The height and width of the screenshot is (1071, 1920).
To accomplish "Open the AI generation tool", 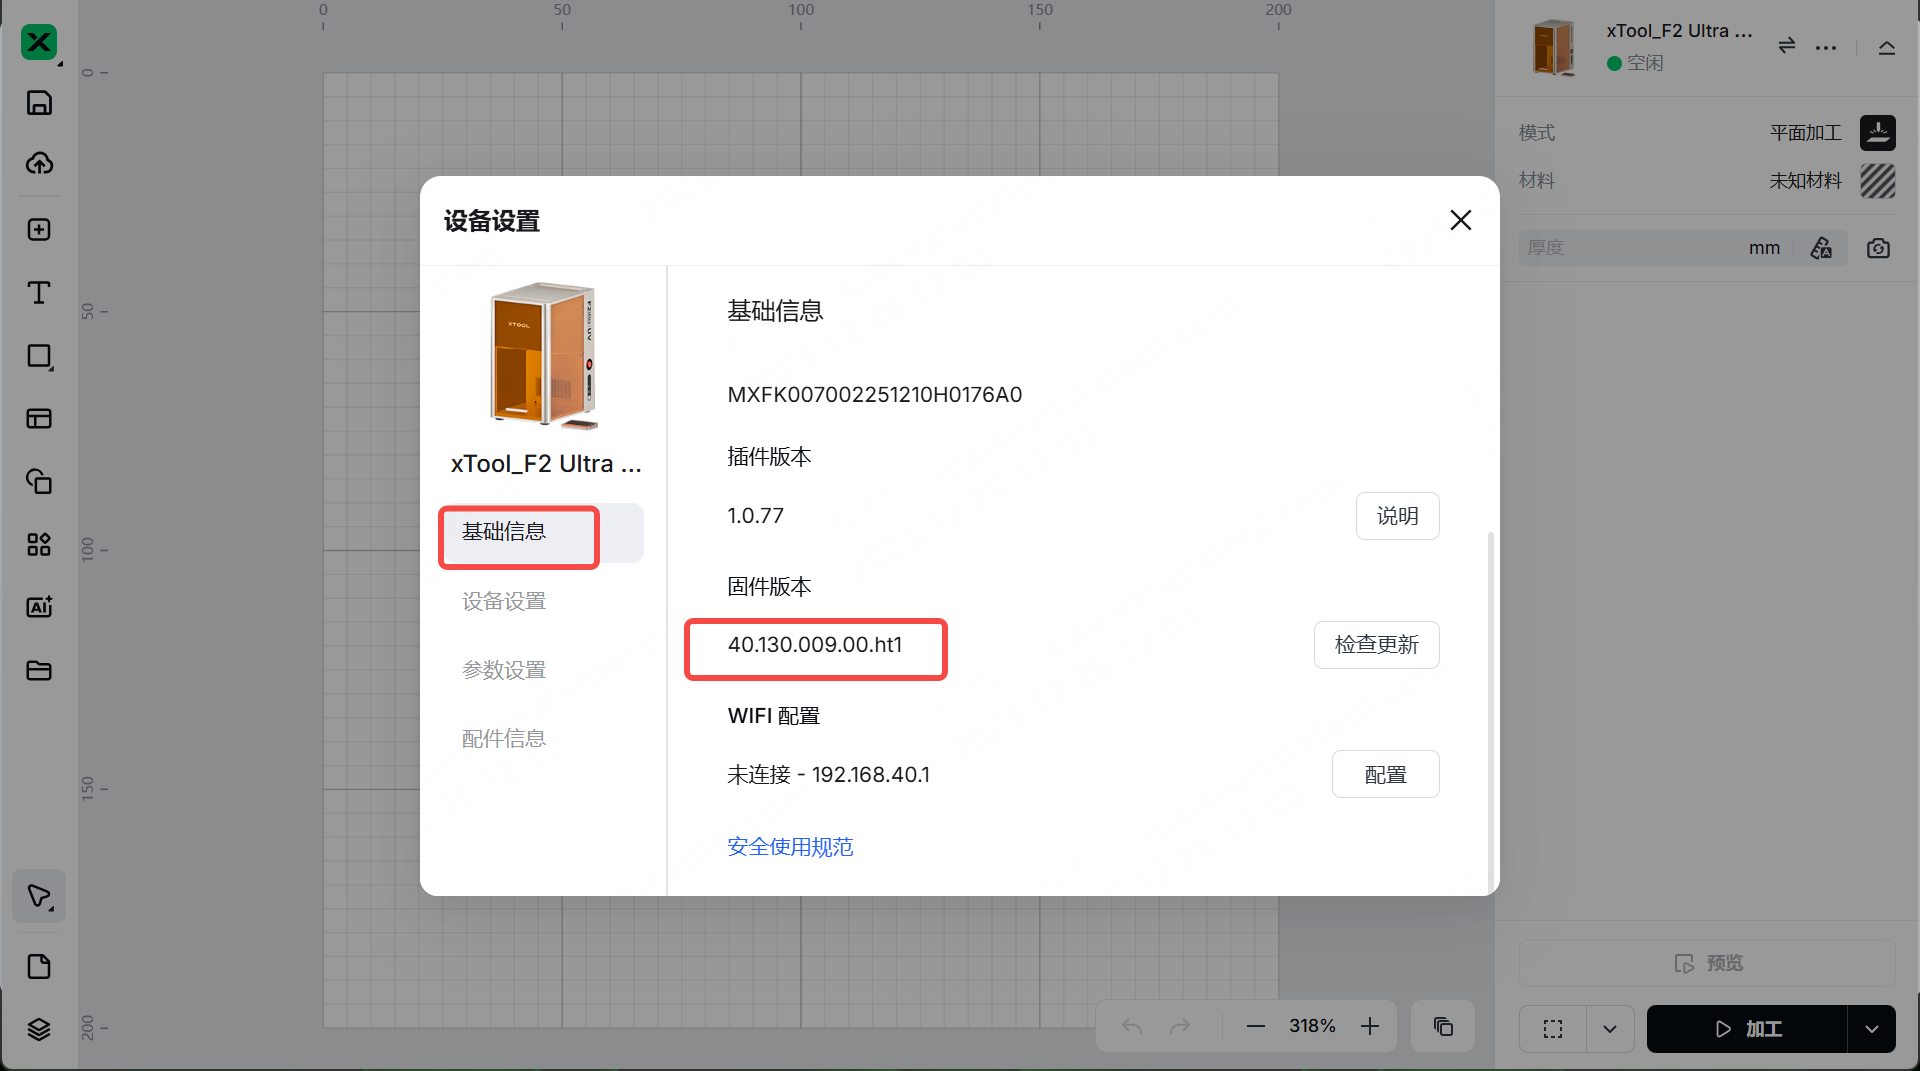I will [x=39, y=607].
